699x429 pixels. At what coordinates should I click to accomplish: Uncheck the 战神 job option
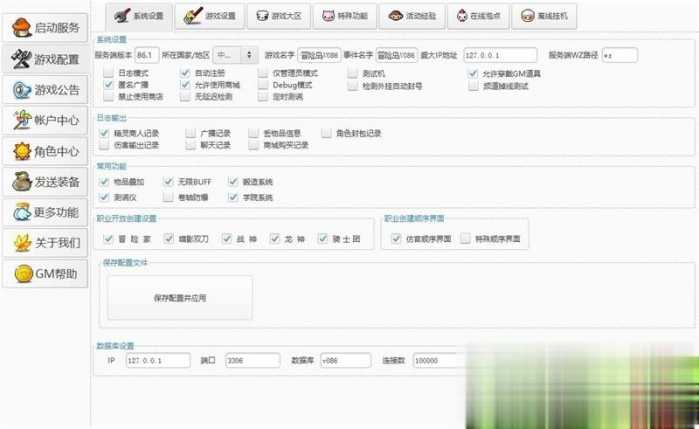pos(227,239)
